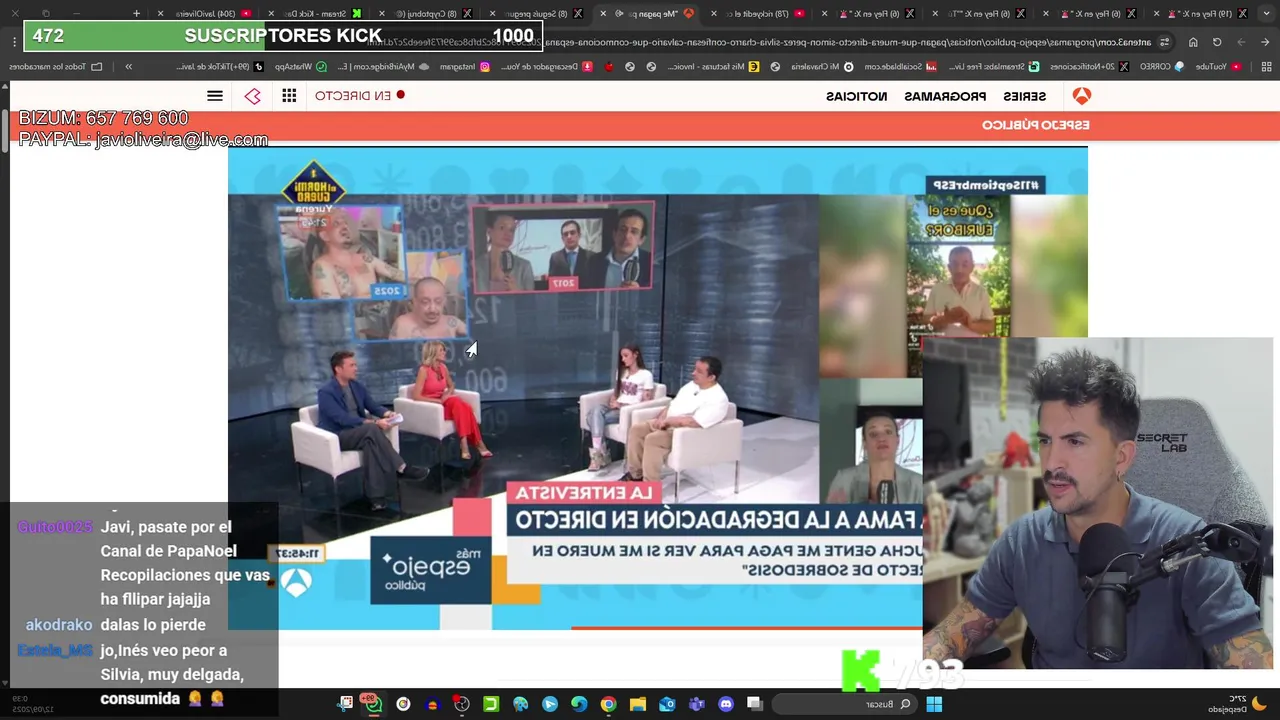This screenshot has height=720, width=1280.
Task: Open the nine-dot grid menu icon
Action: [289, 96]
